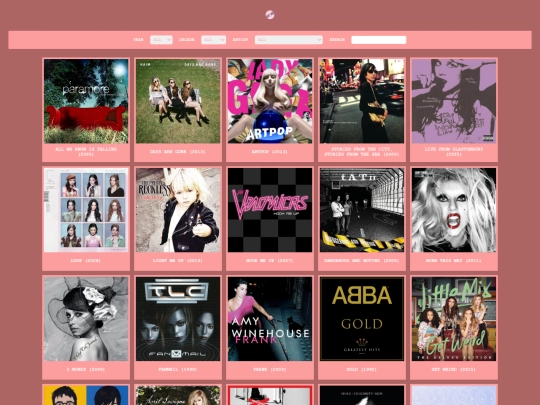Open Paramore All We Know Is Falling cover
This screenshot has height=405, width=540.
[86, 101]
